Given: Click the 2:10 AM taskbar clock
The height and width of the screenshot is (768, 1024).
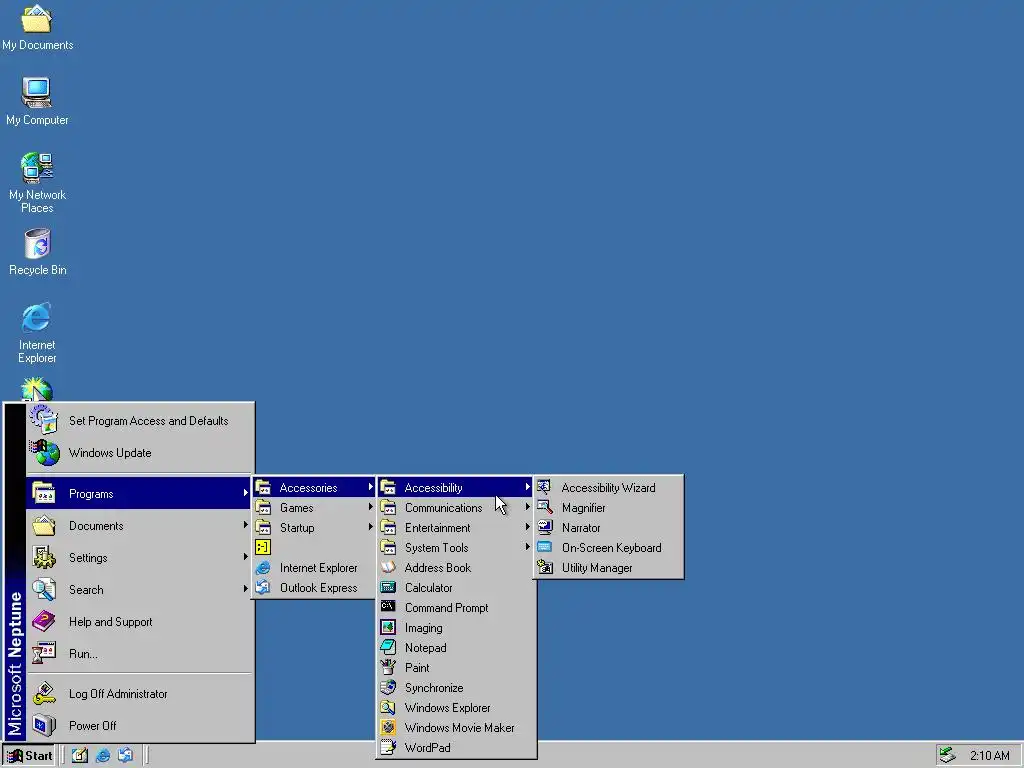Looking at the screenshot, I should [989, 756].
